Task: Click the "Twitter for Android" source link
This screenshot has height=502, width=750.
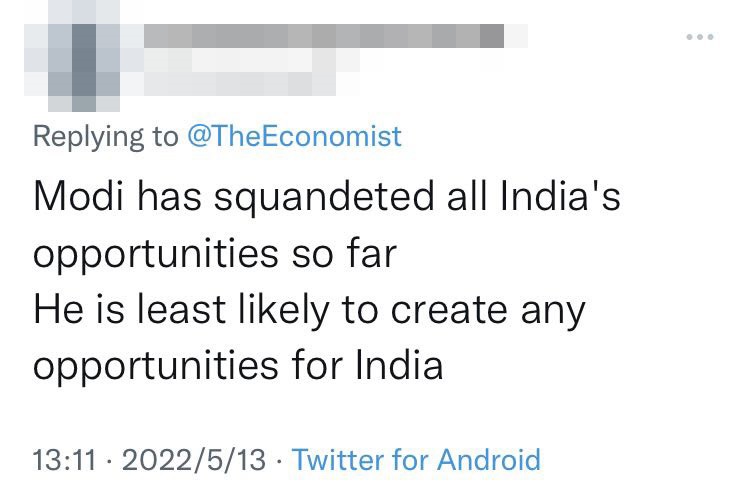Action: tap(415, 460)
